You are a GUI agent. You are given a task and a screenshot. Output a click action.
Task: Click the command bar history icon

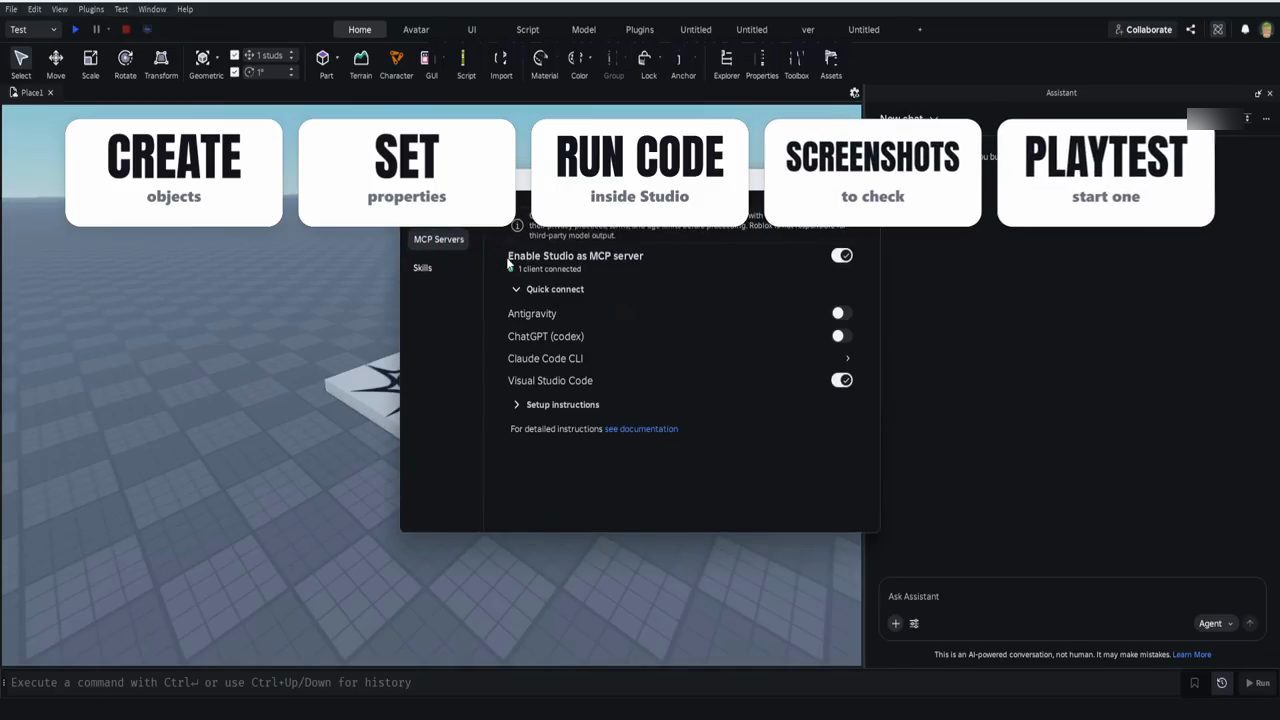[1221, 683]
